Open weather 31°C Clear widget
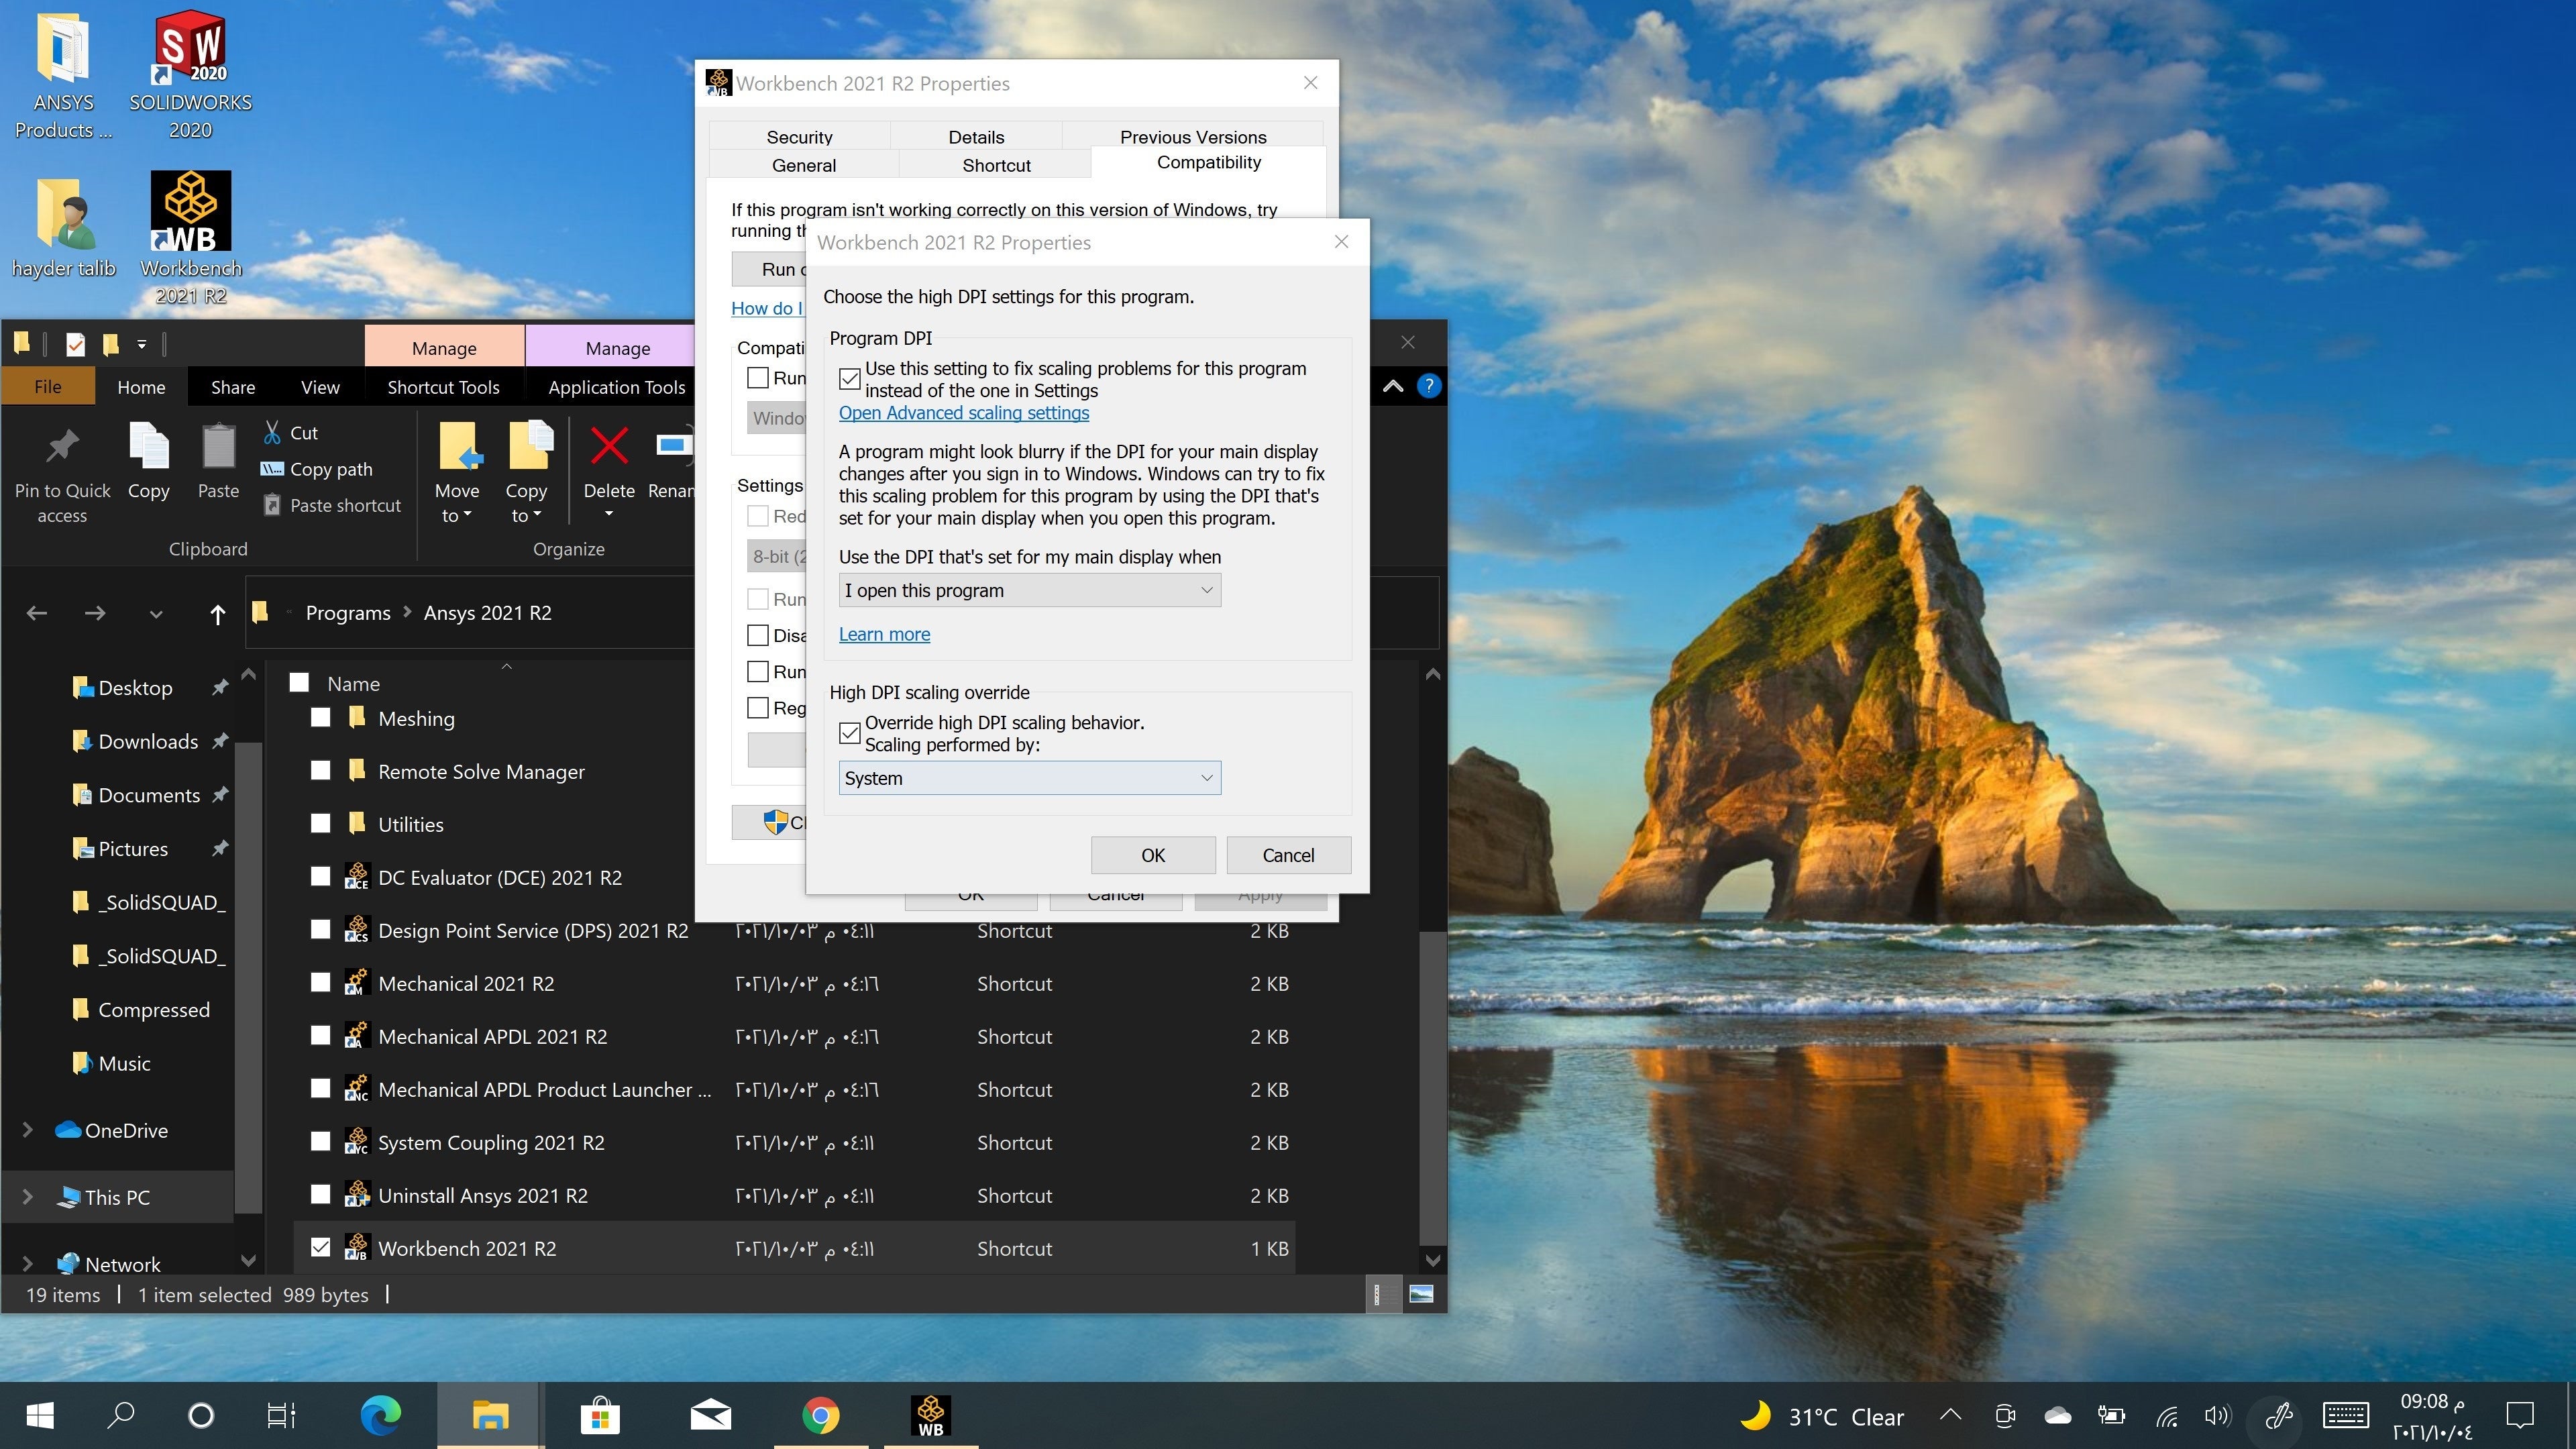The height and width of the screenshot is (1449, 2576). [x=1822, y=1416]
